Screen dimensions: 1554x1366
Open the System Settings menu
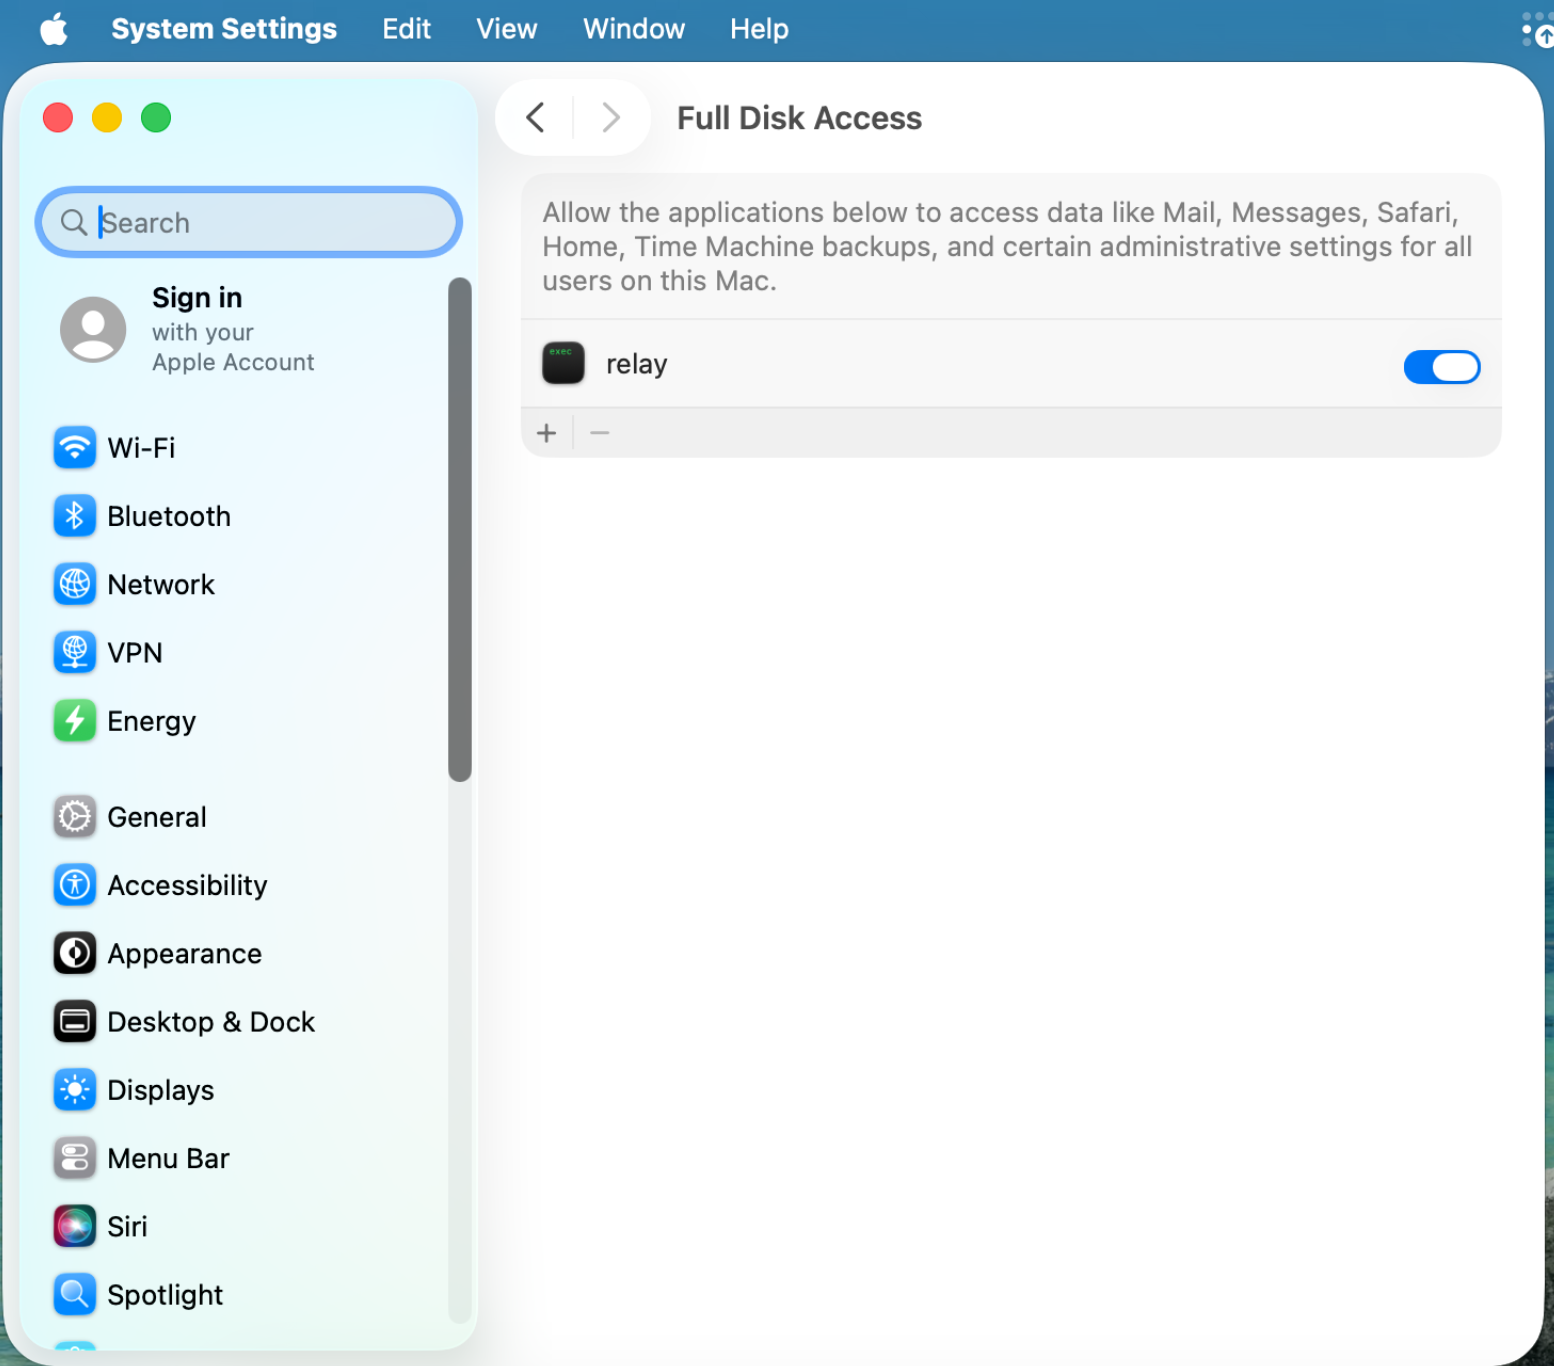pyautogui.click(x=224, y=29)
